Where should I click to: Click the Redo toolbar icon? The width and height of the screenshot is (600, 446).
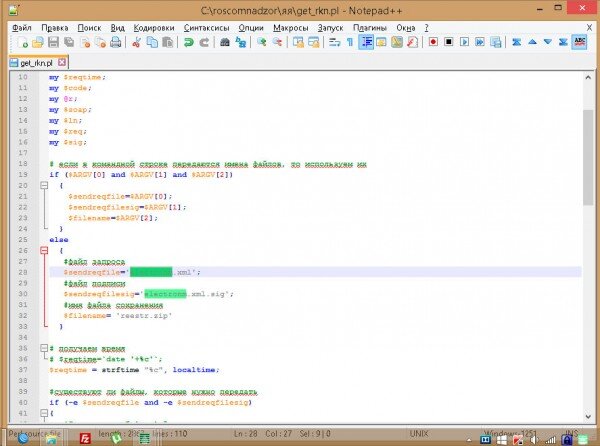[204, 42]
